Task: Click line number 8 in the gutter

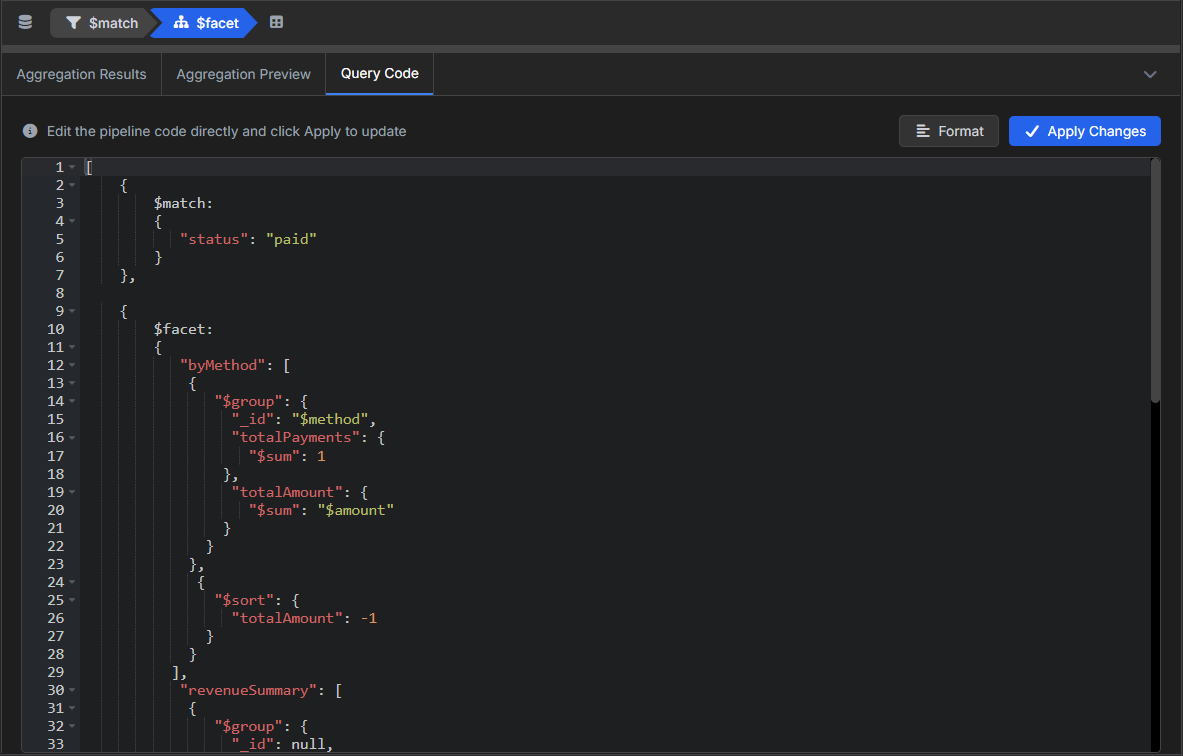Action: [60, 293]
